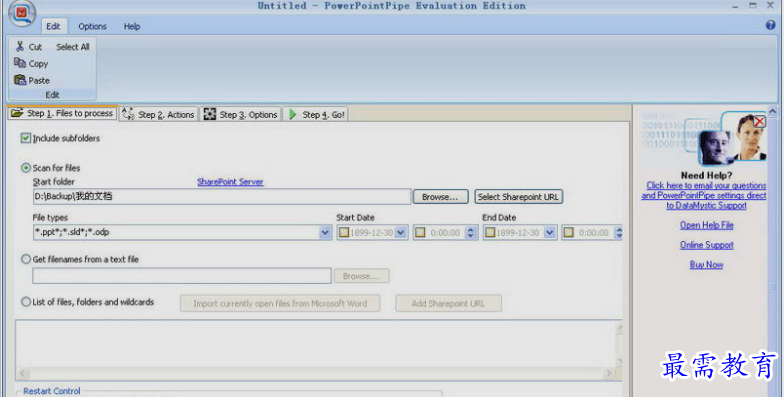
Task: Open the Help ribbon tab
Action: (x=132, y=26)
